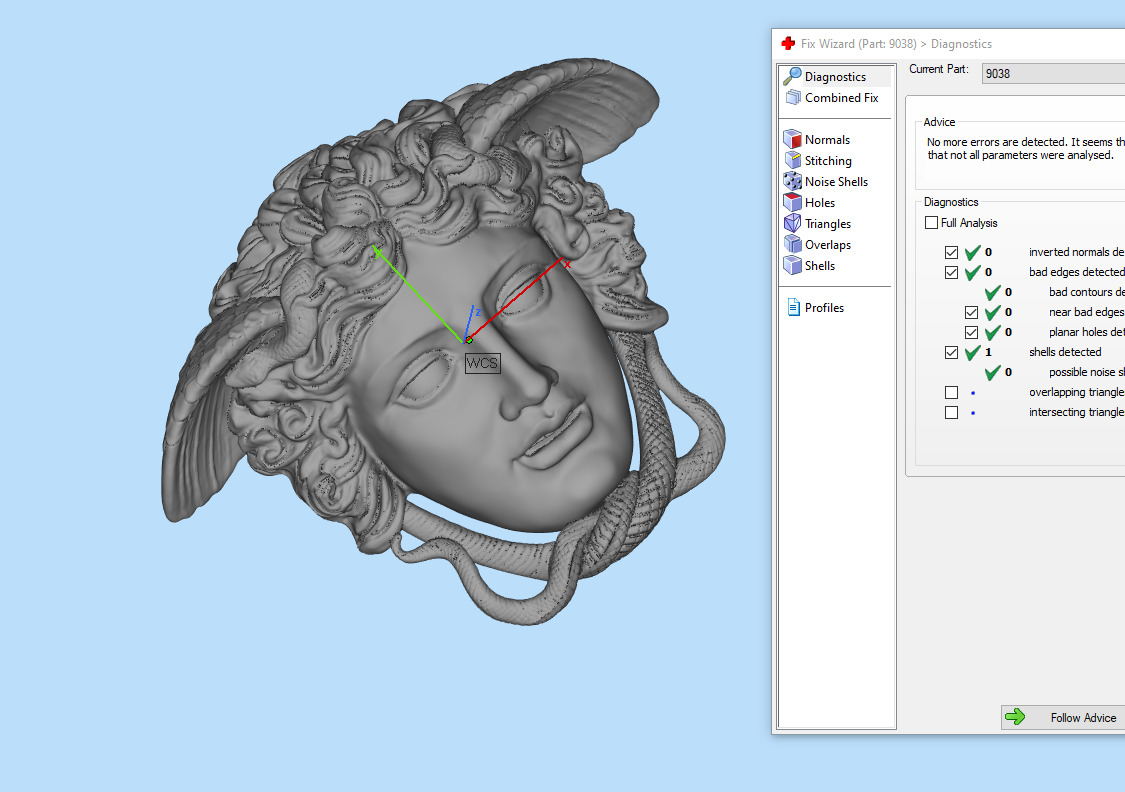The height and width of the screenshot is (792, 1125).
Task: Uncheck the near bad edges diagnostic
Action: click(x=971, y=313)
